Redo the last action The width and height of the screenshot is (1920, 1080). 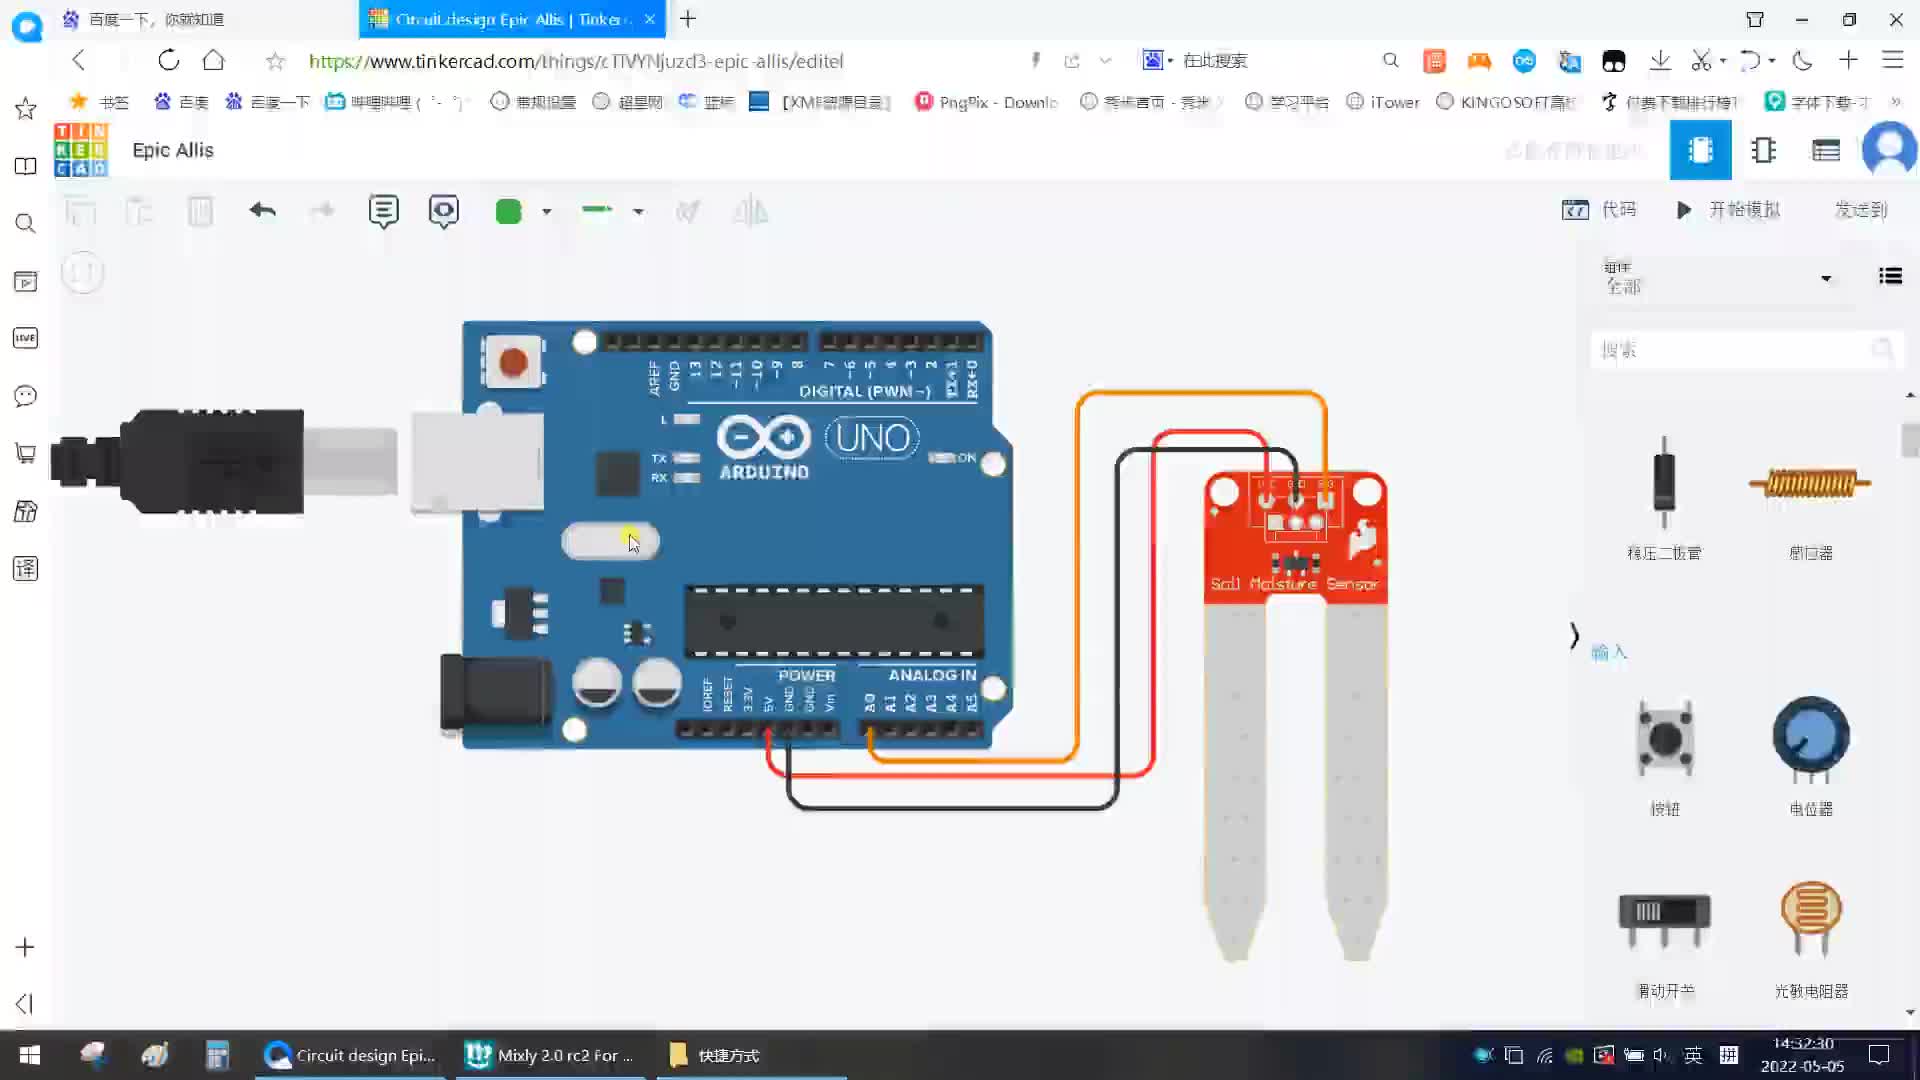322,210
